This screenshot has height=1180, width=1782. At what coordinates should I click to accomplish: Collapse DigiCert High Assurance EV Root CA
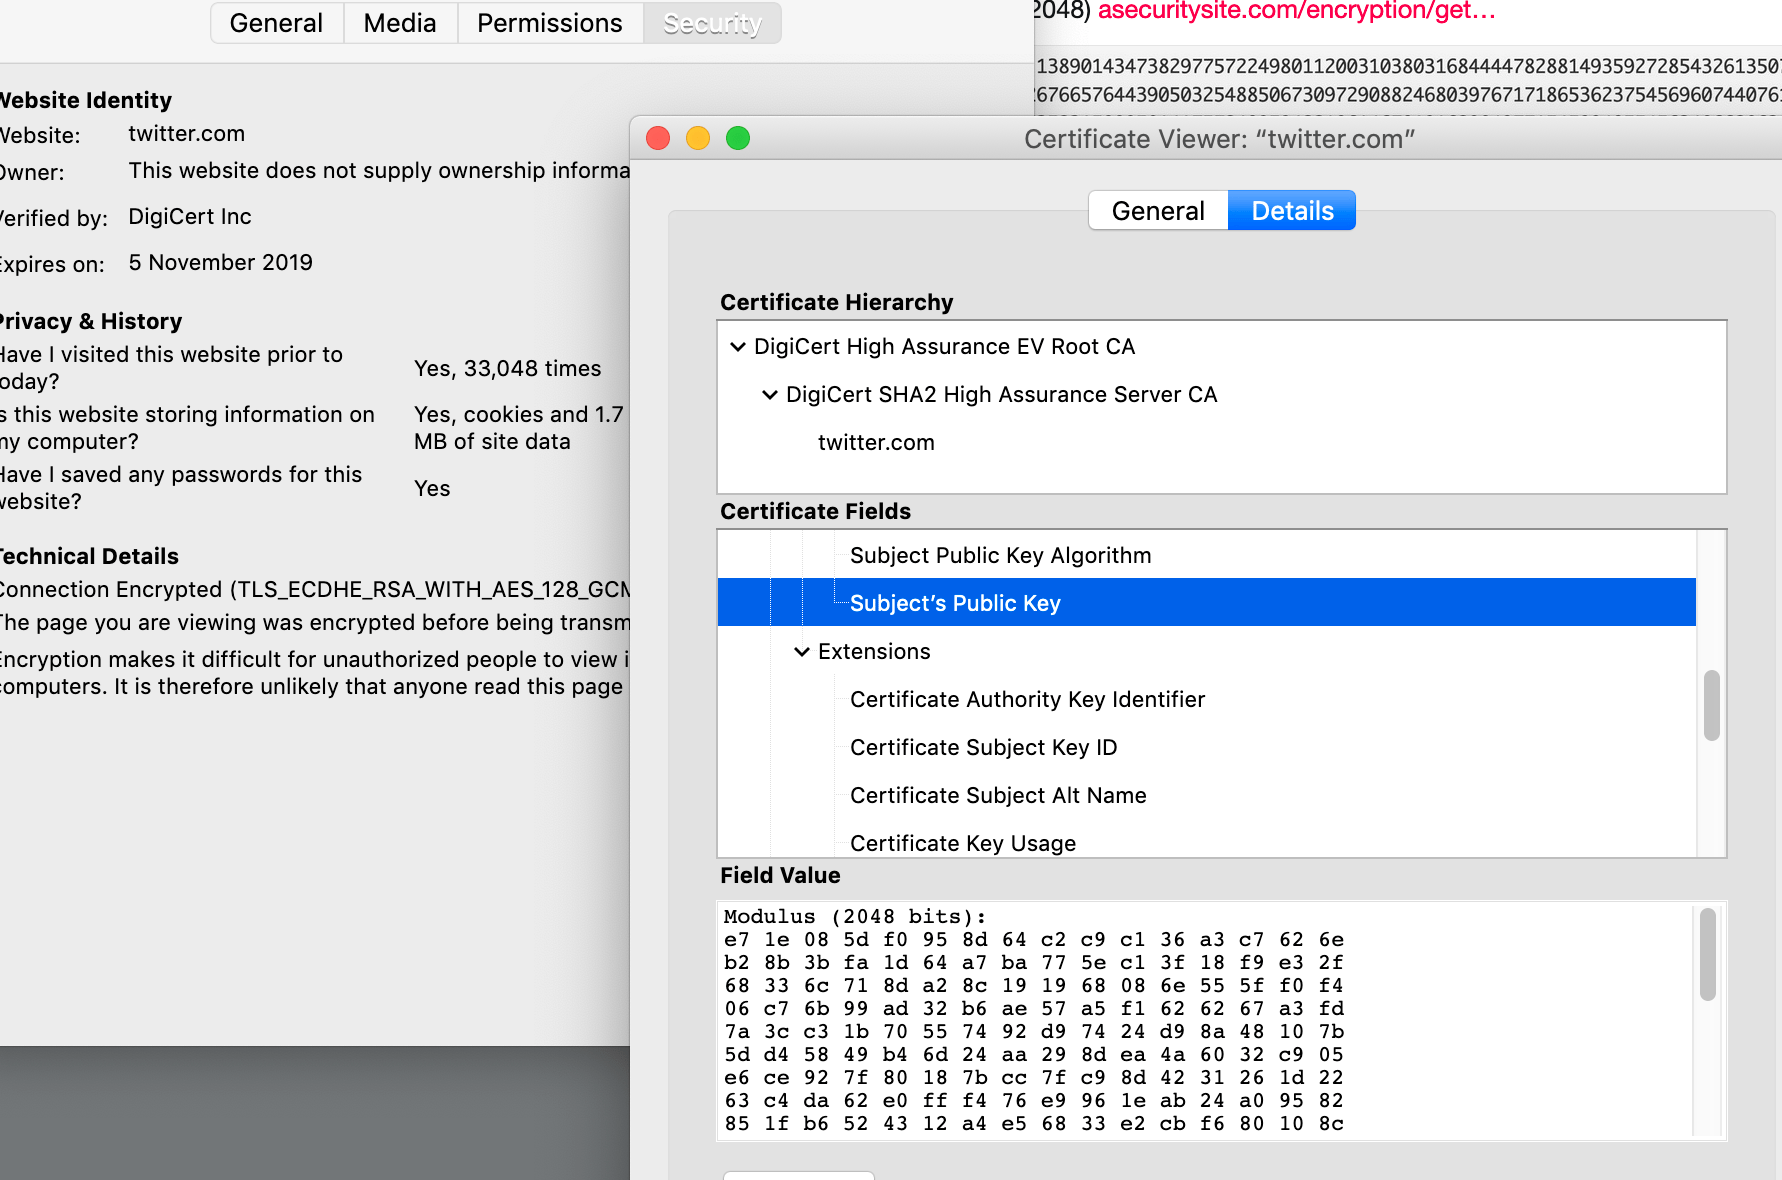point(738,347)
